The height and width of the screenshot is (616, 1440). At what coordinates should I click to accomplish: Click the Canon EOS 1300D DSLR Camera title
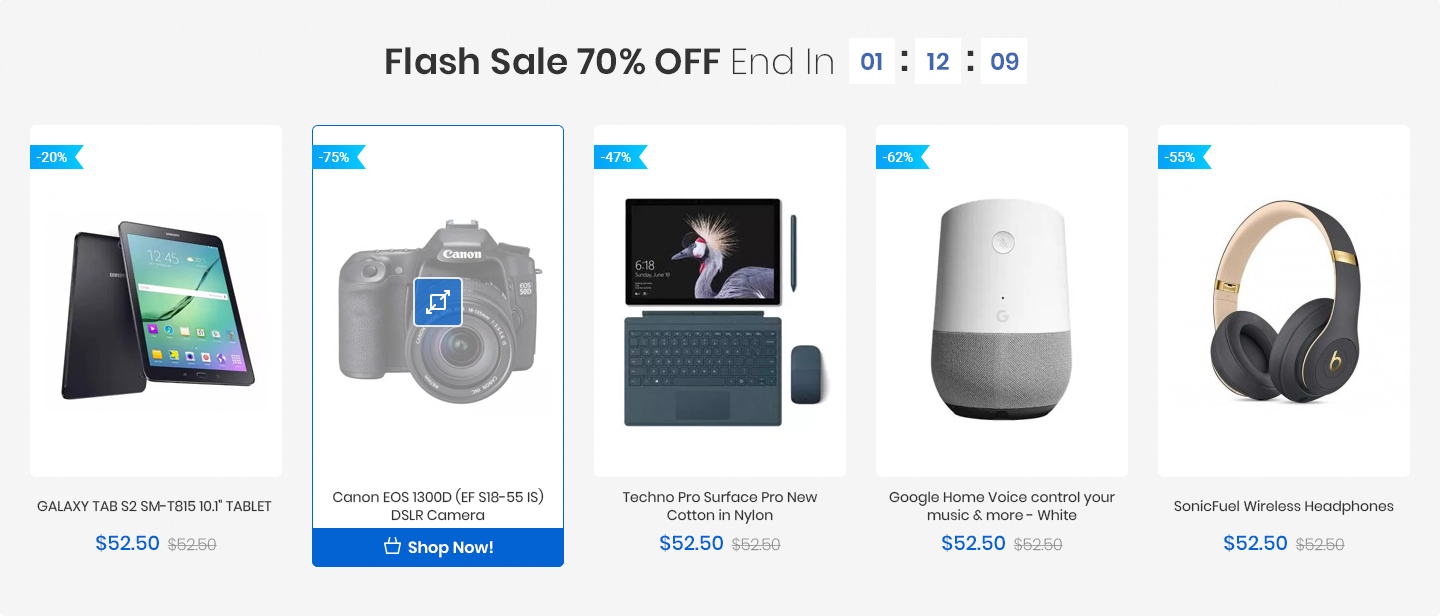pyautogui.click(x=438, y=506)
